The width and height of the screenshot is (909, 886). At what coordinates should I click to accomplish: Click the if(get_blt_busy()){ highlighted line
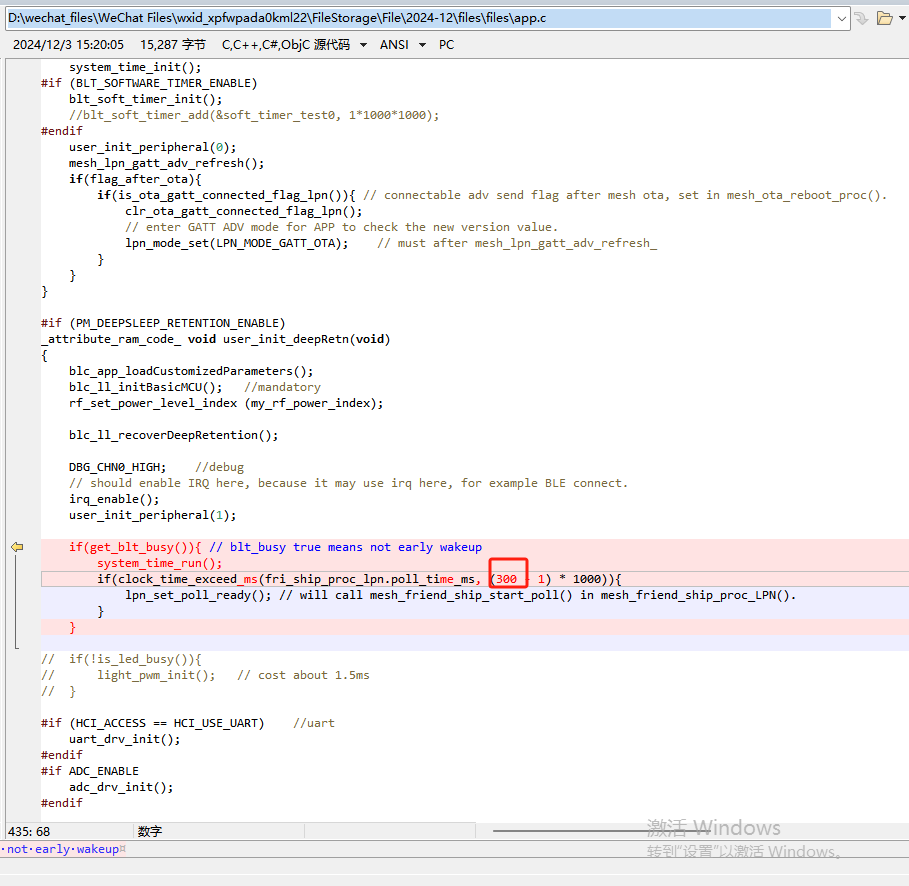click(275, 547)
